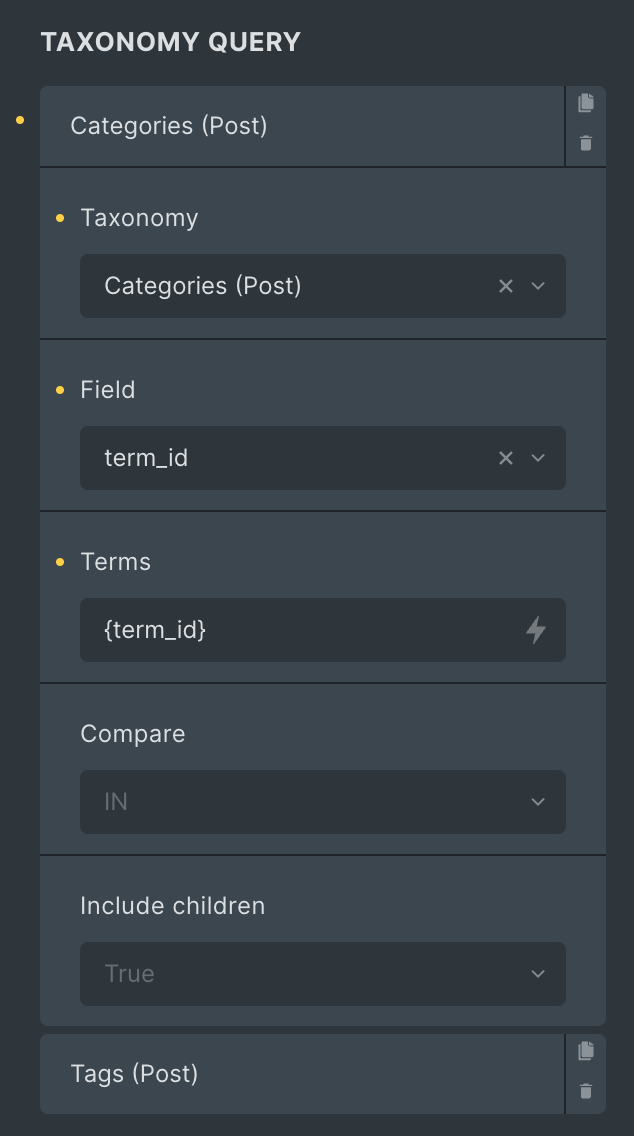Open the Include children dropdown
The height and width of the screenshot is (1136, 634).
(x=322, y=974)
